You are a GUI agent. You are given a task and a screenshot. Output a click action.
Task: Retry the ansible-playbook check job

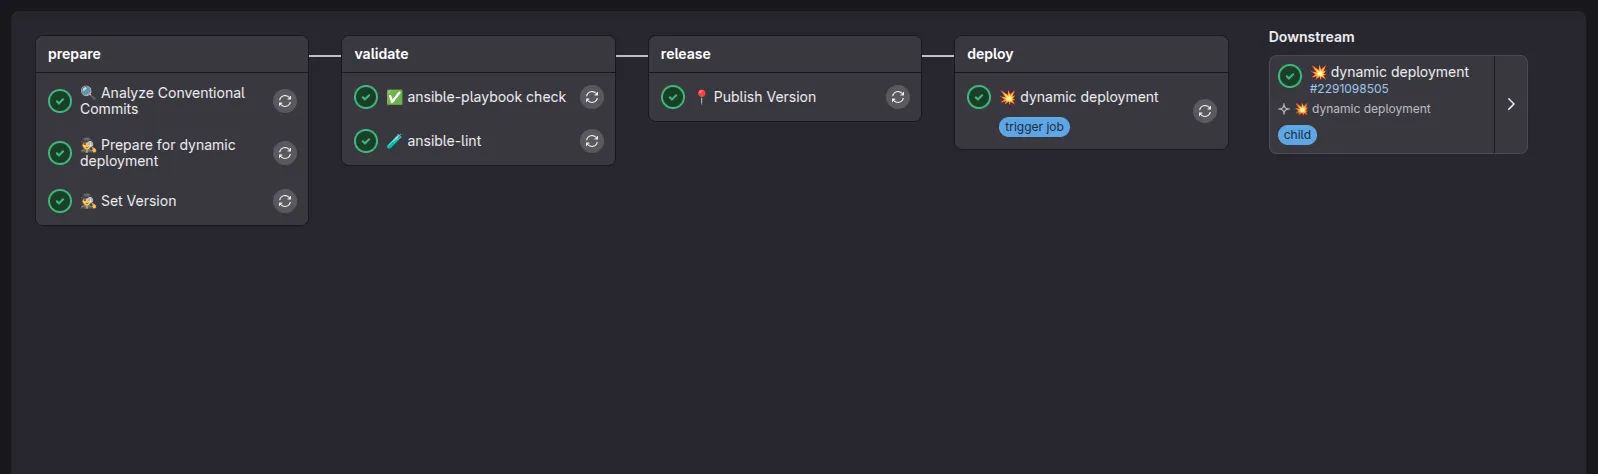(592, 97)
